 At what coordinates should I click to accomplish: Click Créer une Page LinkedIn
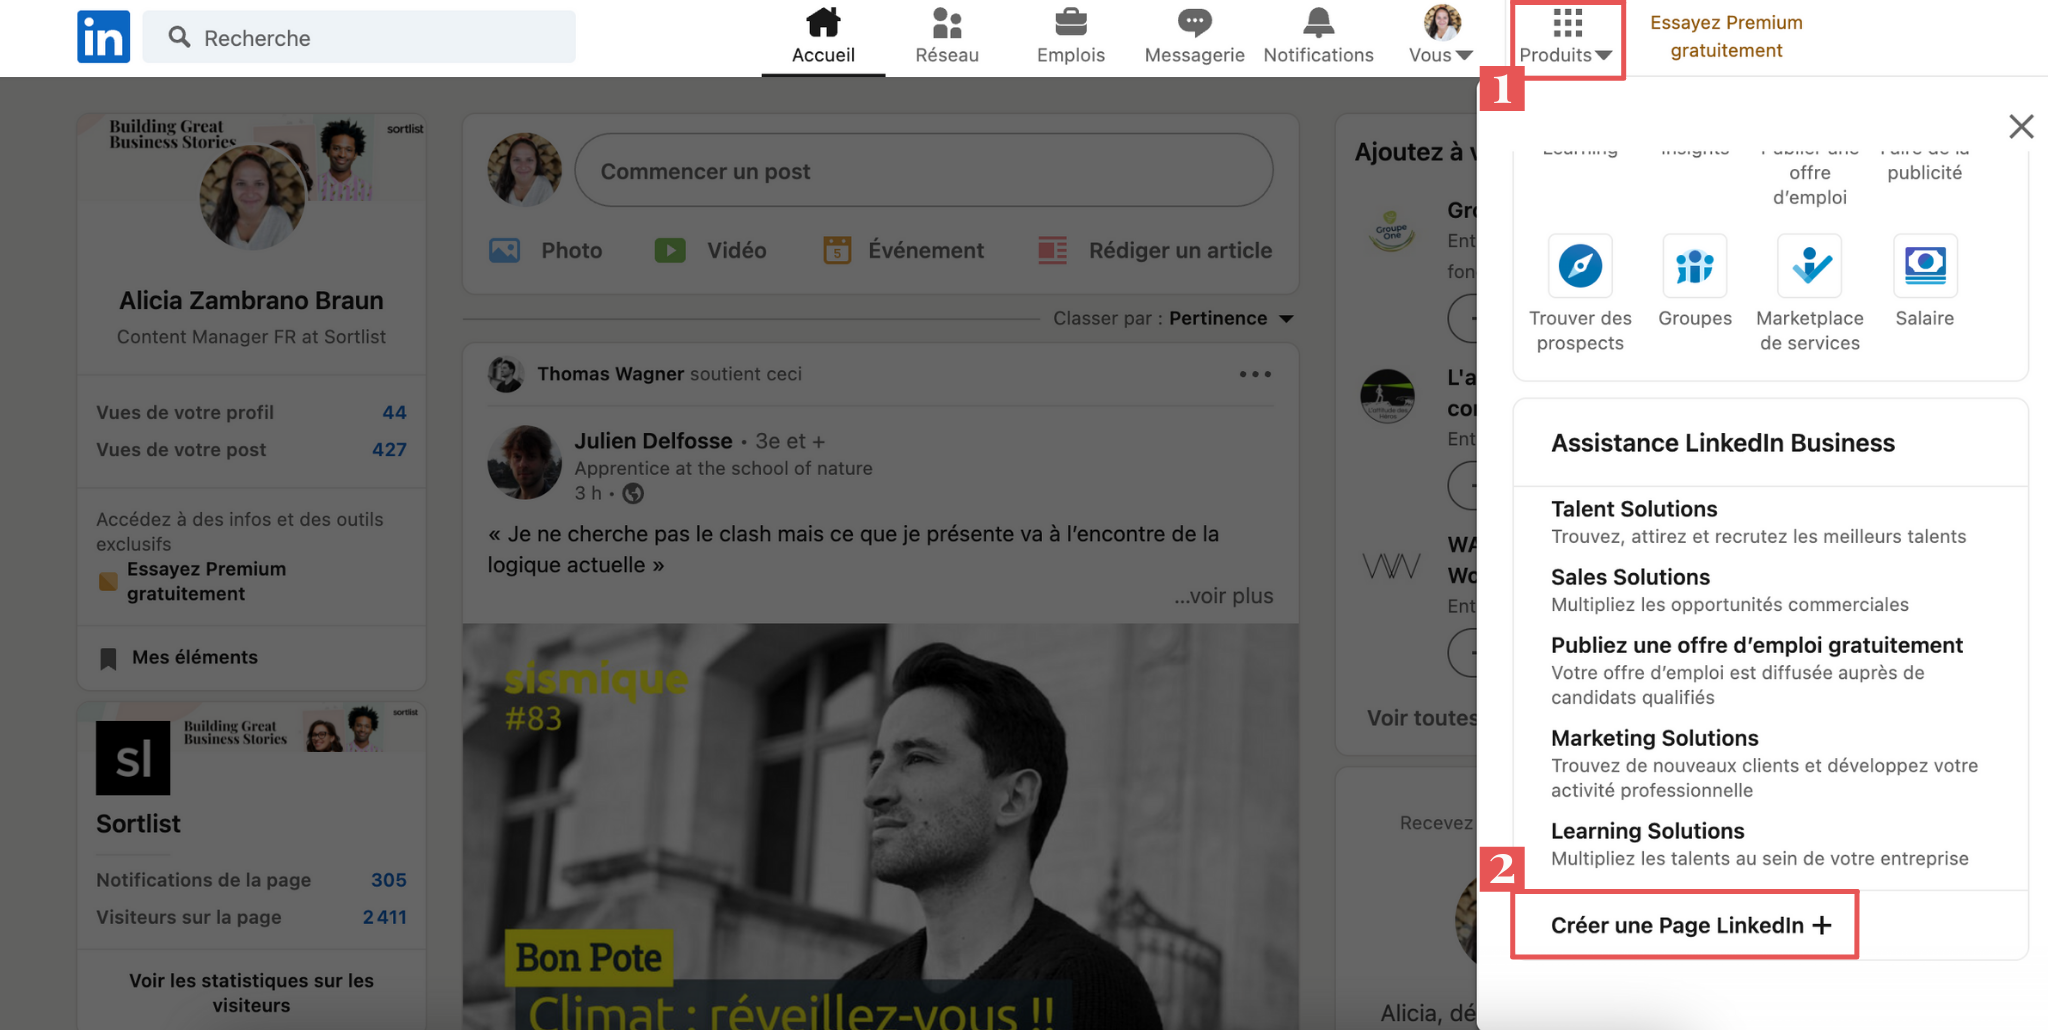(x=1690, y=925)
